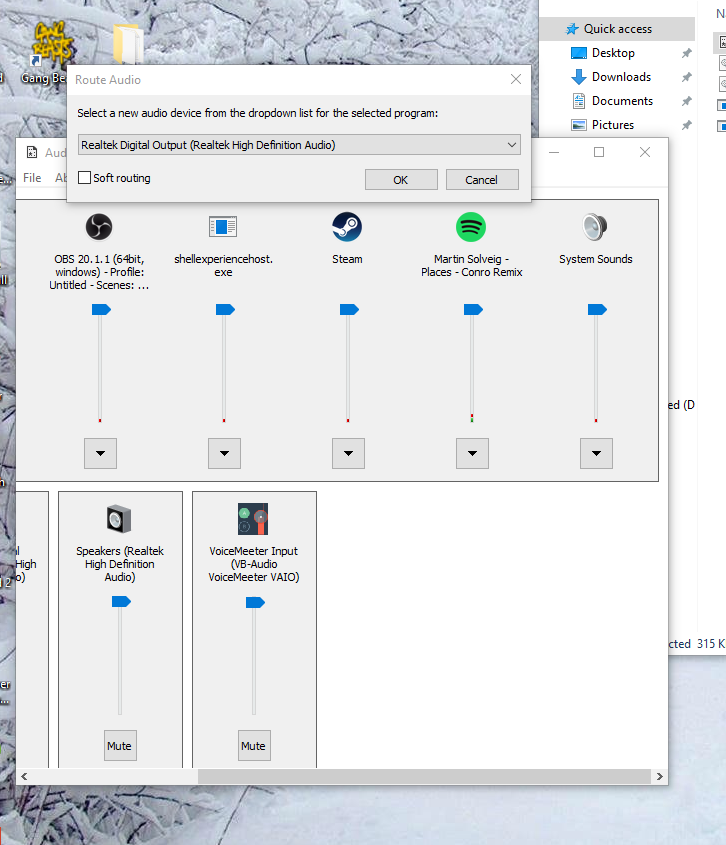Click the horizontal scrollbar thumb
The image size is (726, 845).
424,777
